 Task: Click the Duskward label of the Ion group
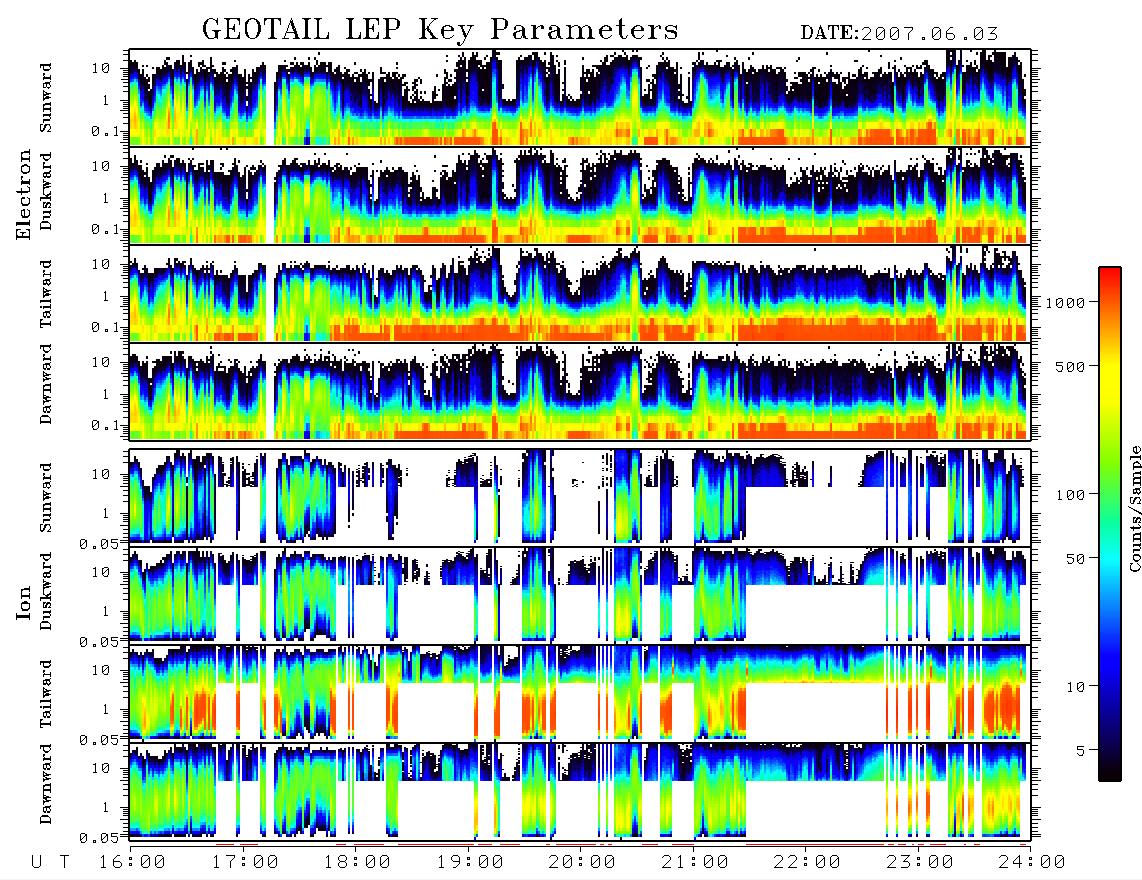pos(45,591)
